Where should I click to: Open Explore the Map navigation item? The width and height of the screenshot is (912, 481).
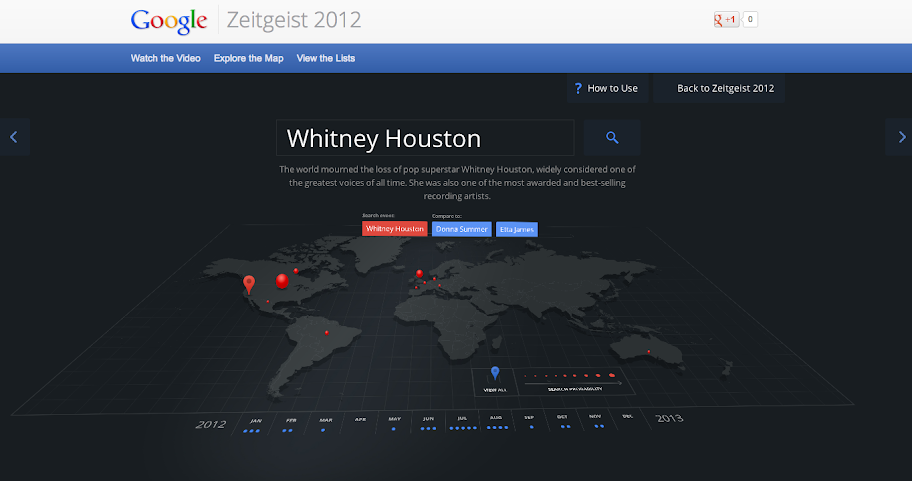click(248, 58)
